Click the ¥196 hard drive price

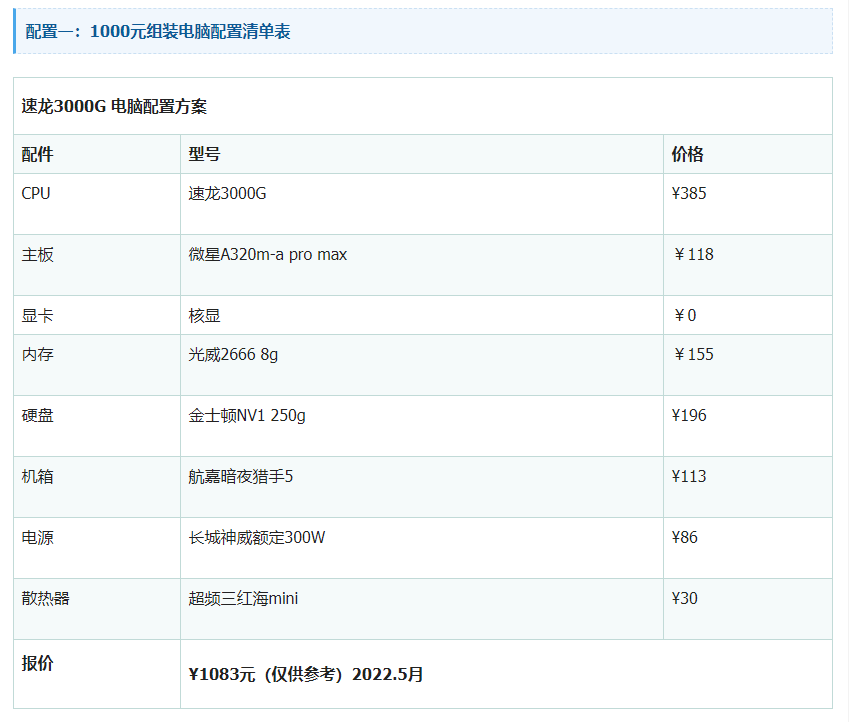(689, 415)
